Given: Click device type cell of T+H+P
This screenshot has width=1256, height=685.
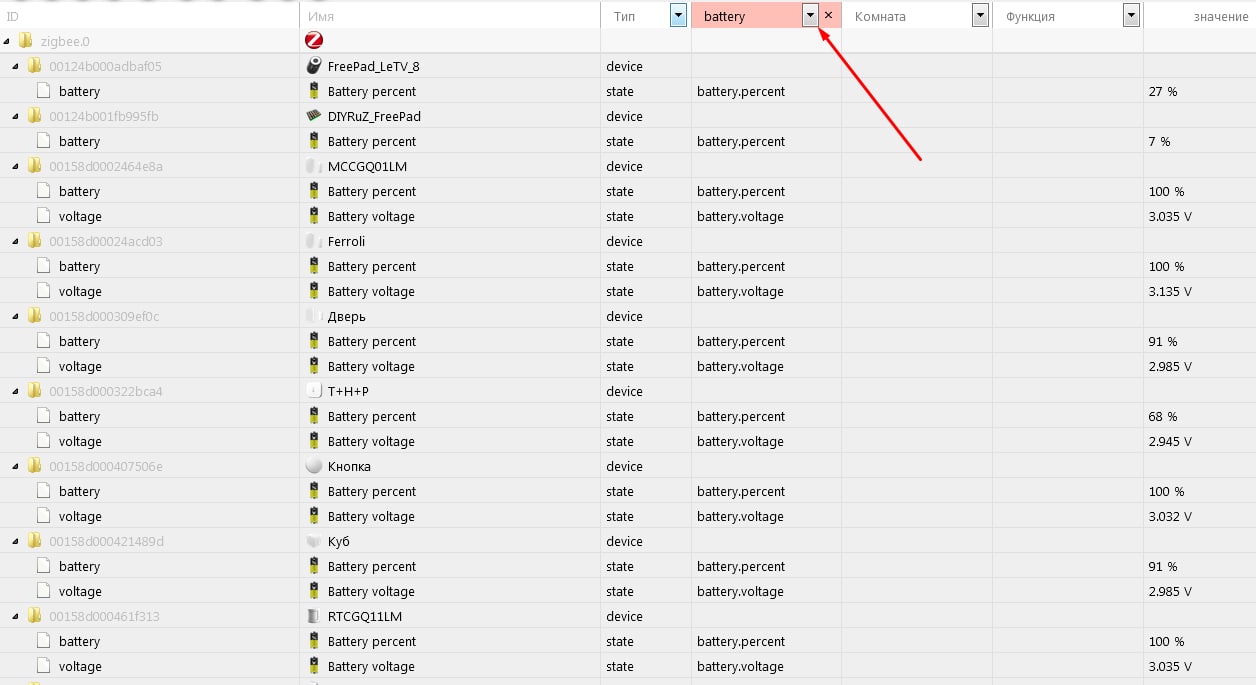Looking at the screenshot, I should tap(624, 391).
